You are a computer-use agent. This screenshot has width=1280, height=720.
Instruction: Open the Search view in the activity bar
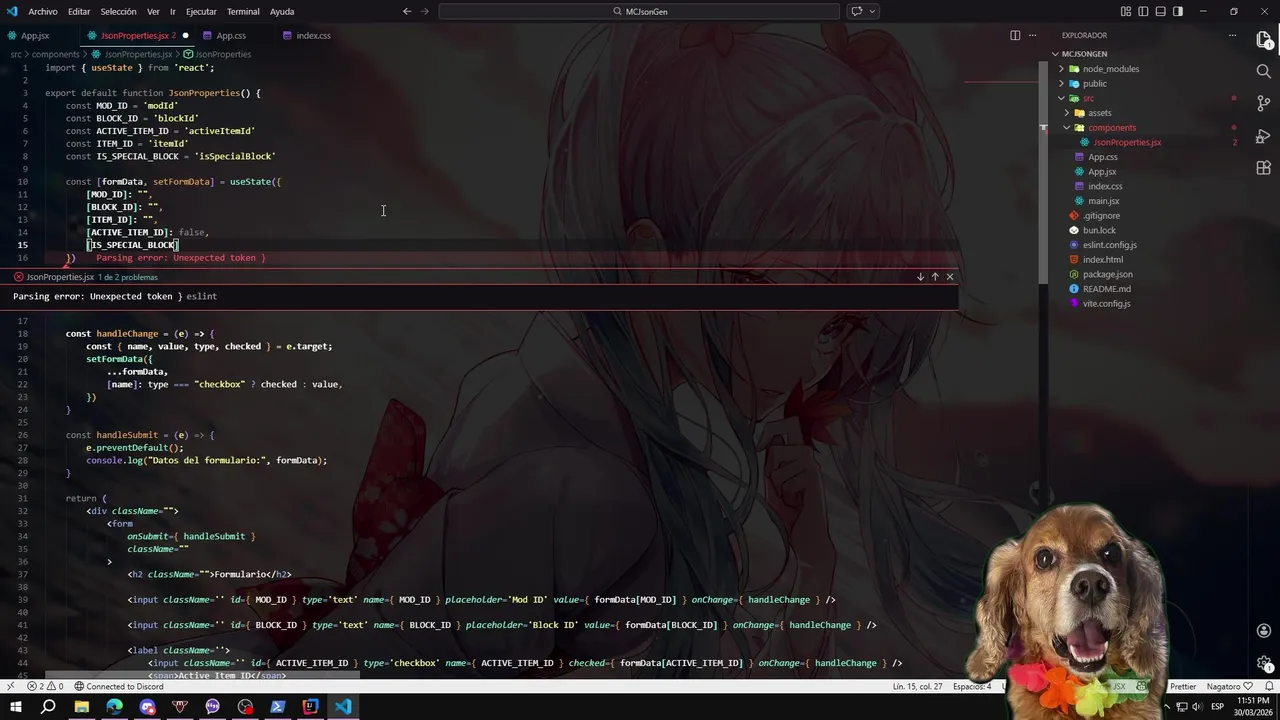coord(1264,72)
